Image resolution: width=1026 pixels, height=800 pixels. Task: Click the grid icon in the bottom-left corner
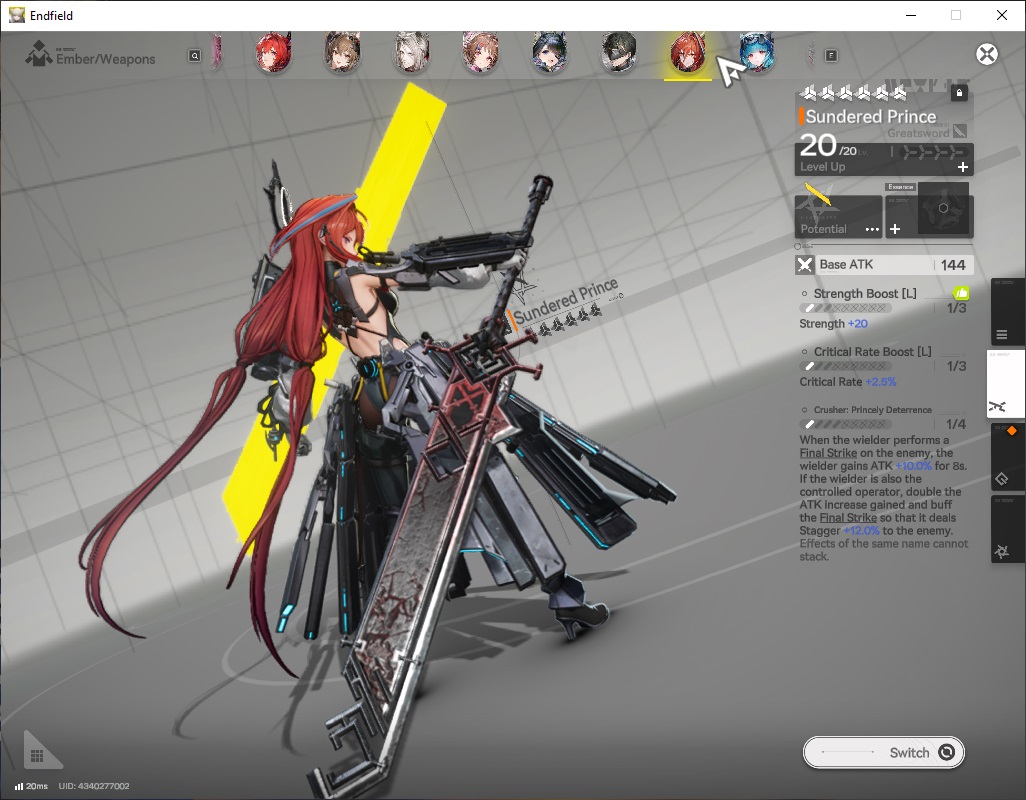click(37, 756)
